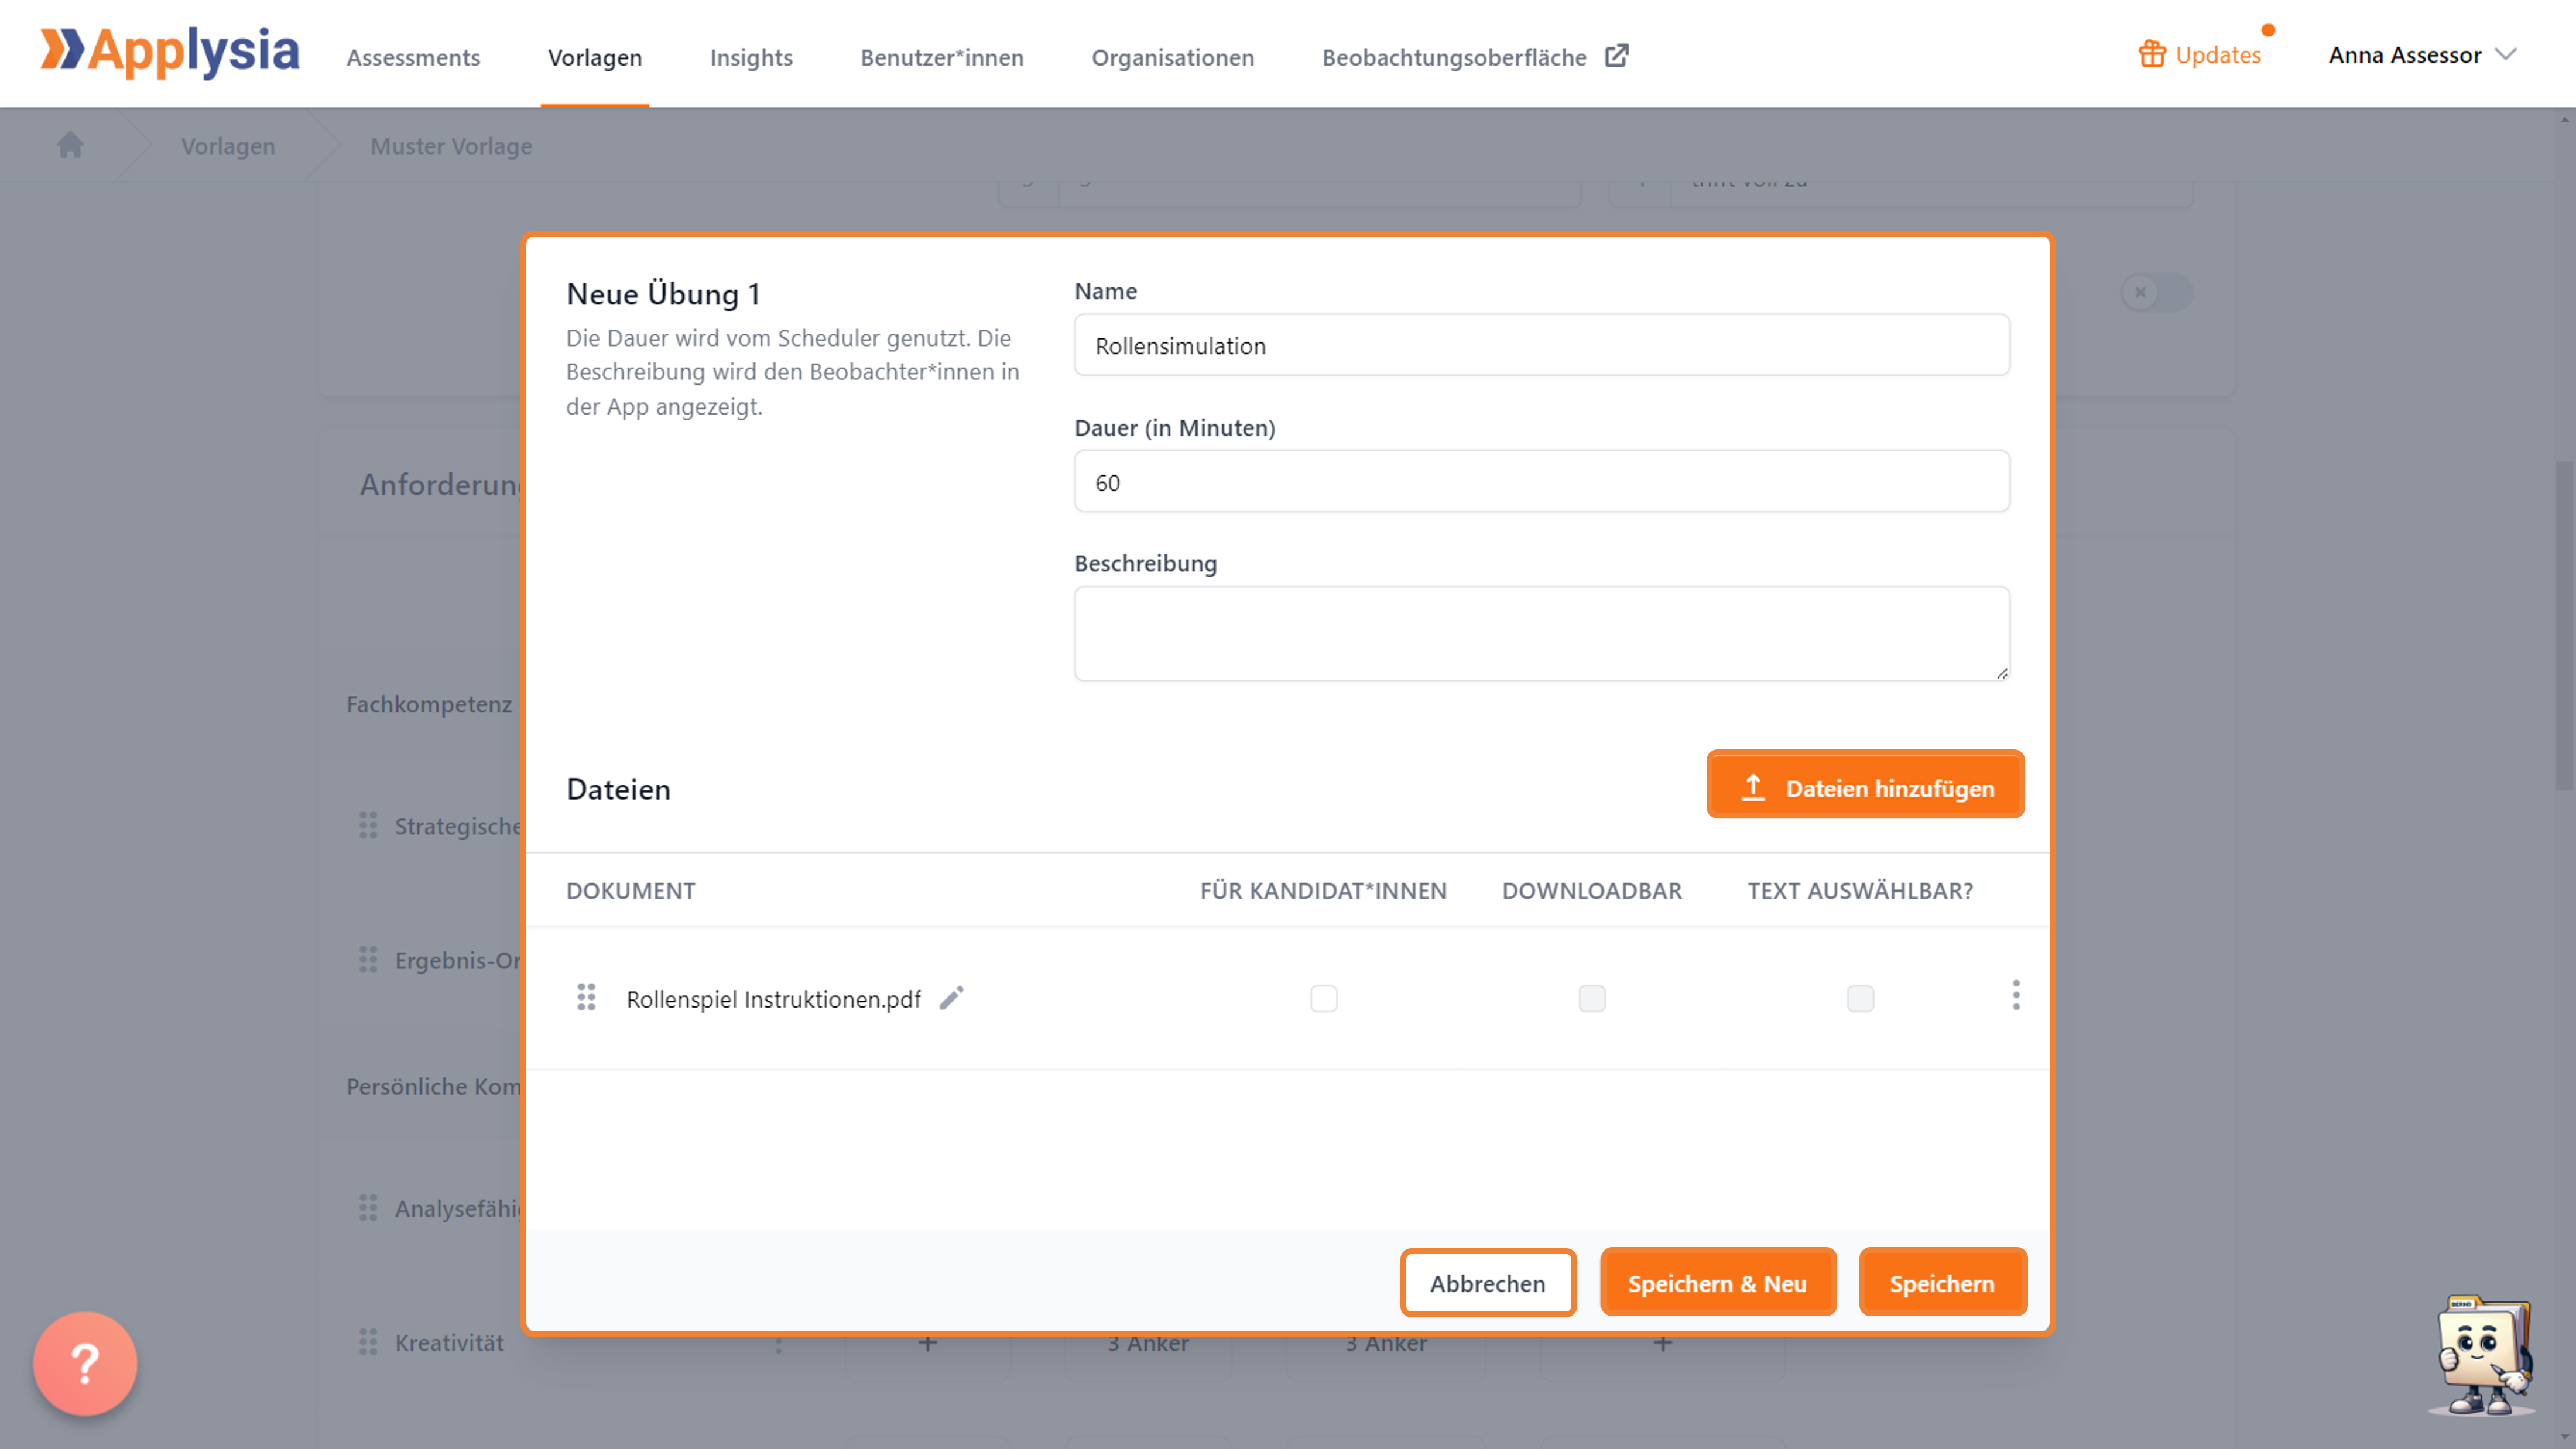Grab drag handle next to Kreativität

click(368, 1342)
